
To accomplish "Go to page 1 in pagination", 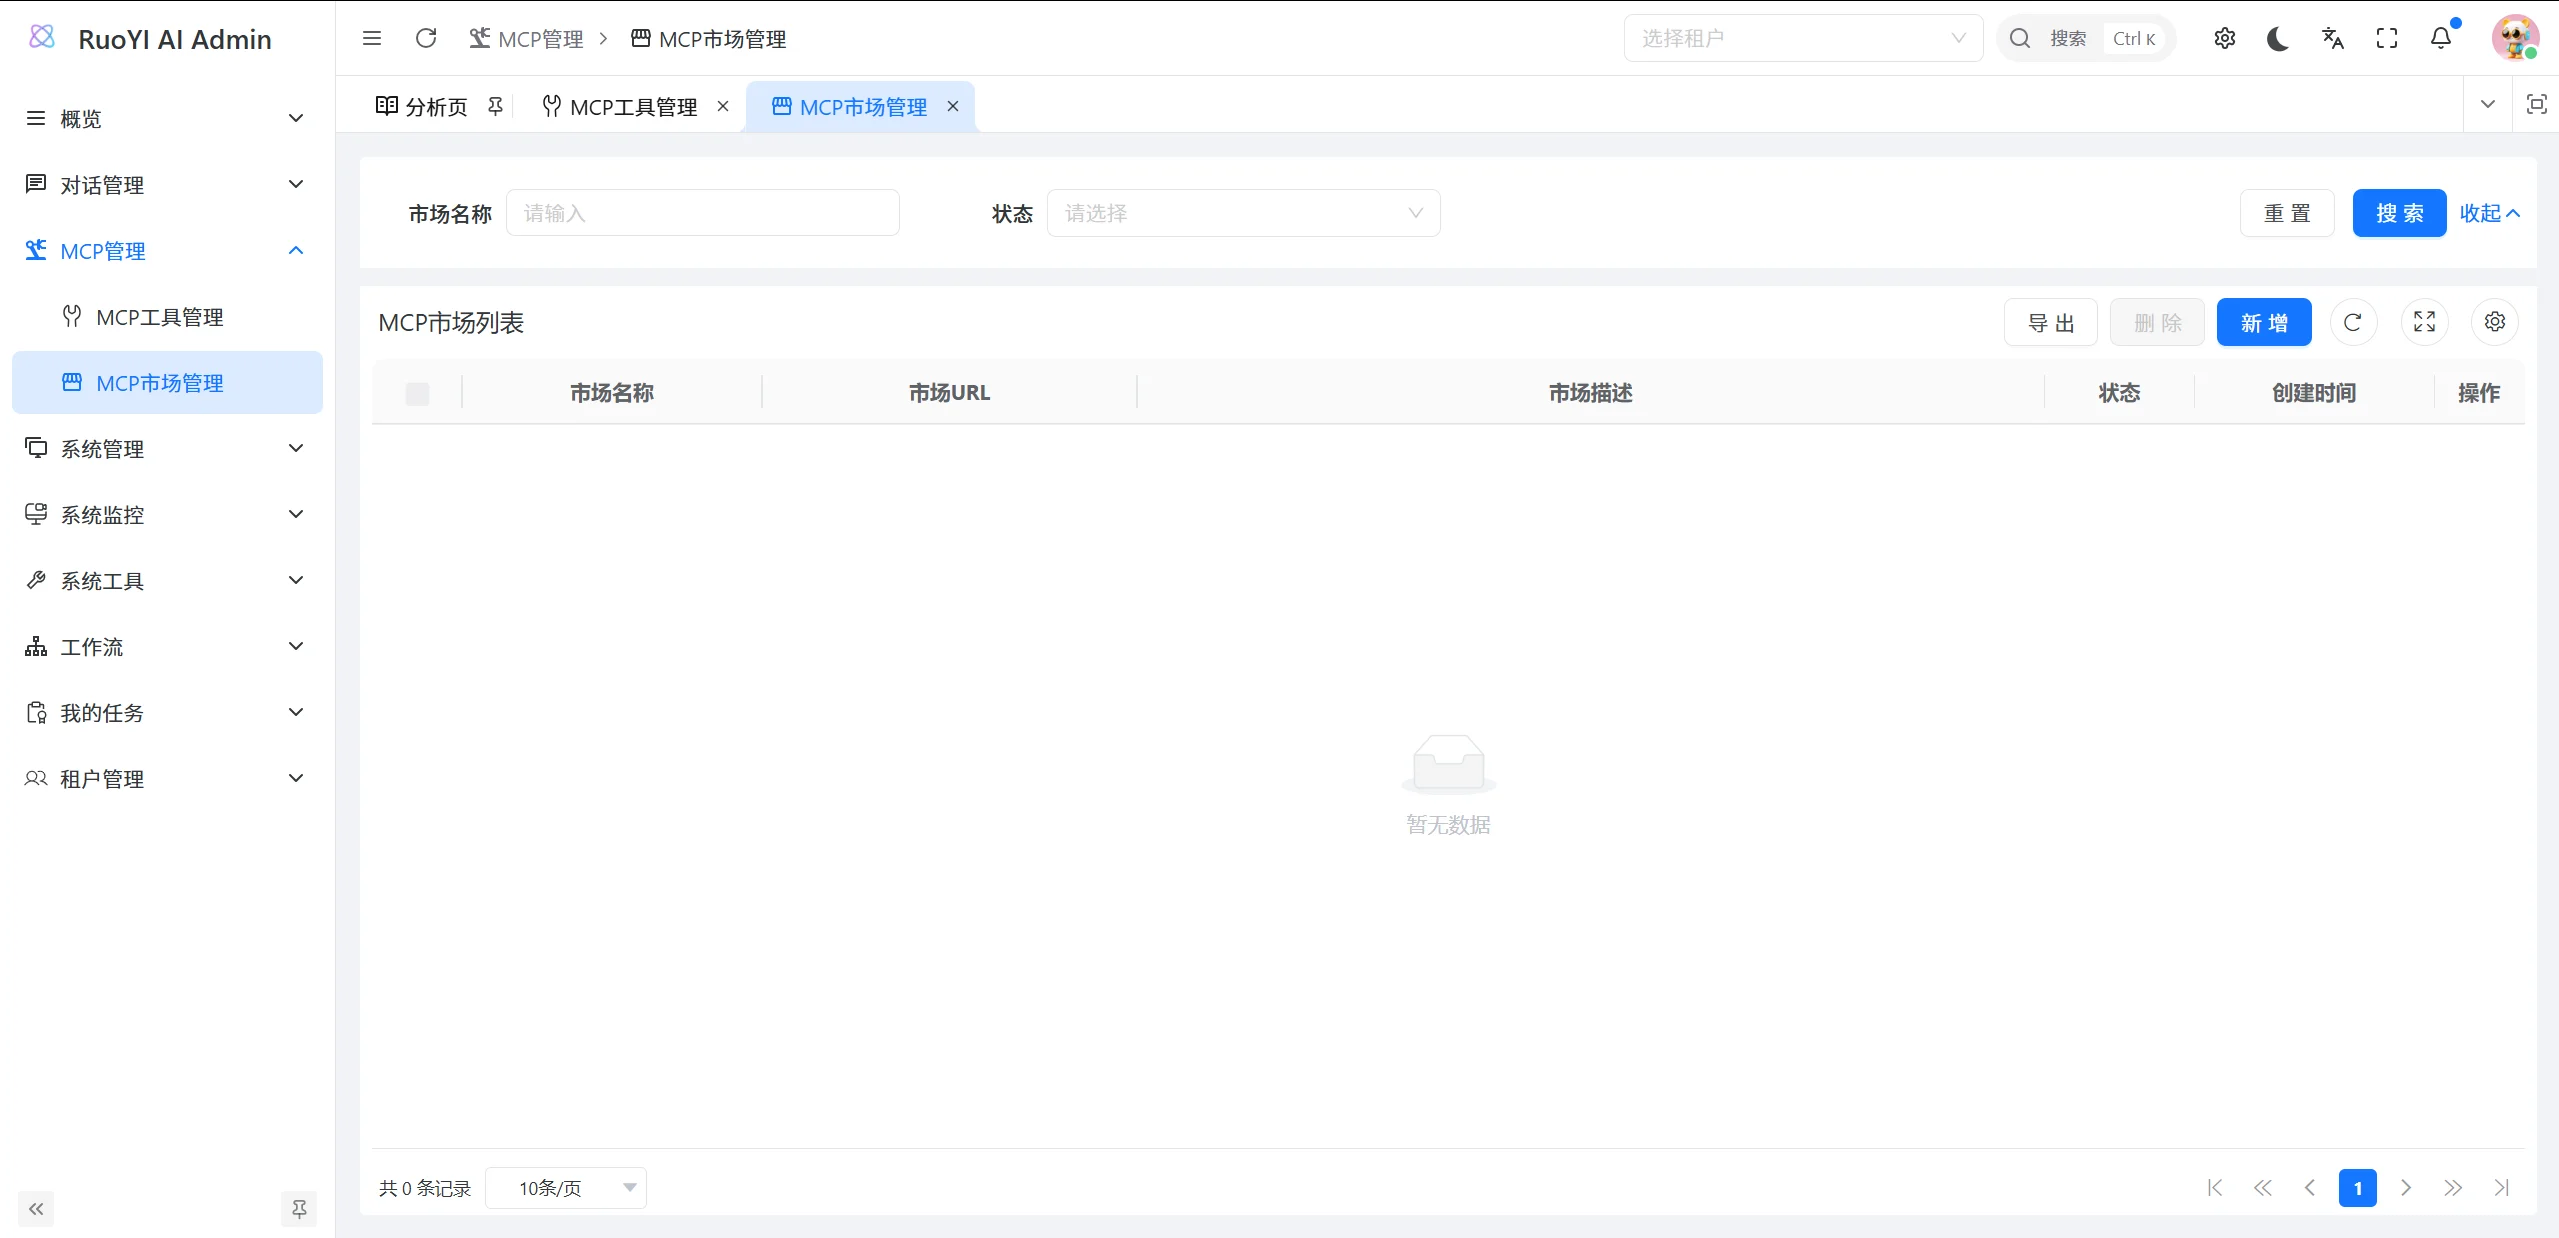I will click(x=2357, y=1188).
